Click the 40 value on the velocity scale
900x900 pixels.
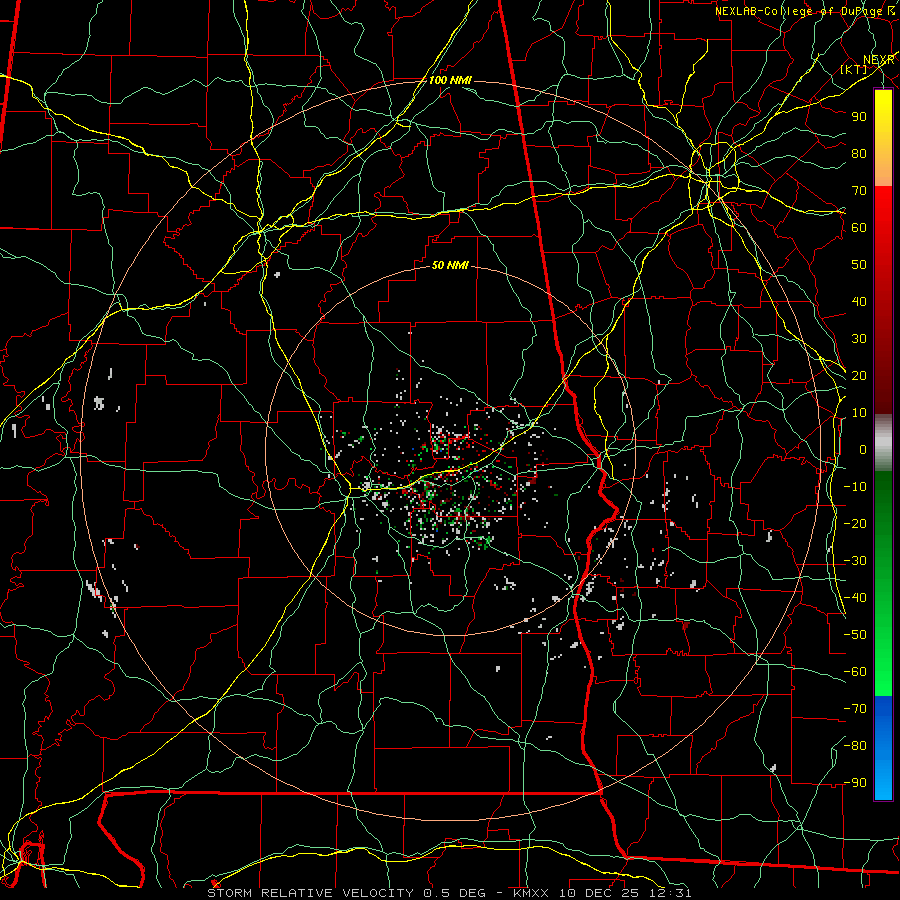(x=859, y=302)
